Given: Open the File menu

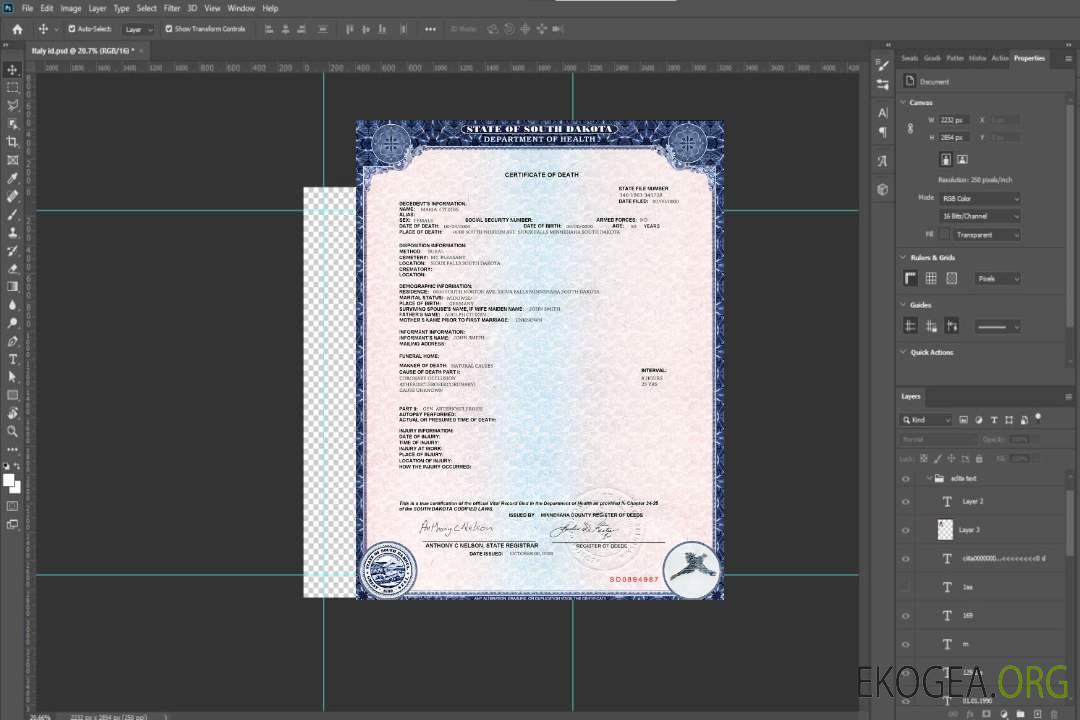Looking at the screenshot, I should click(27, 8).
